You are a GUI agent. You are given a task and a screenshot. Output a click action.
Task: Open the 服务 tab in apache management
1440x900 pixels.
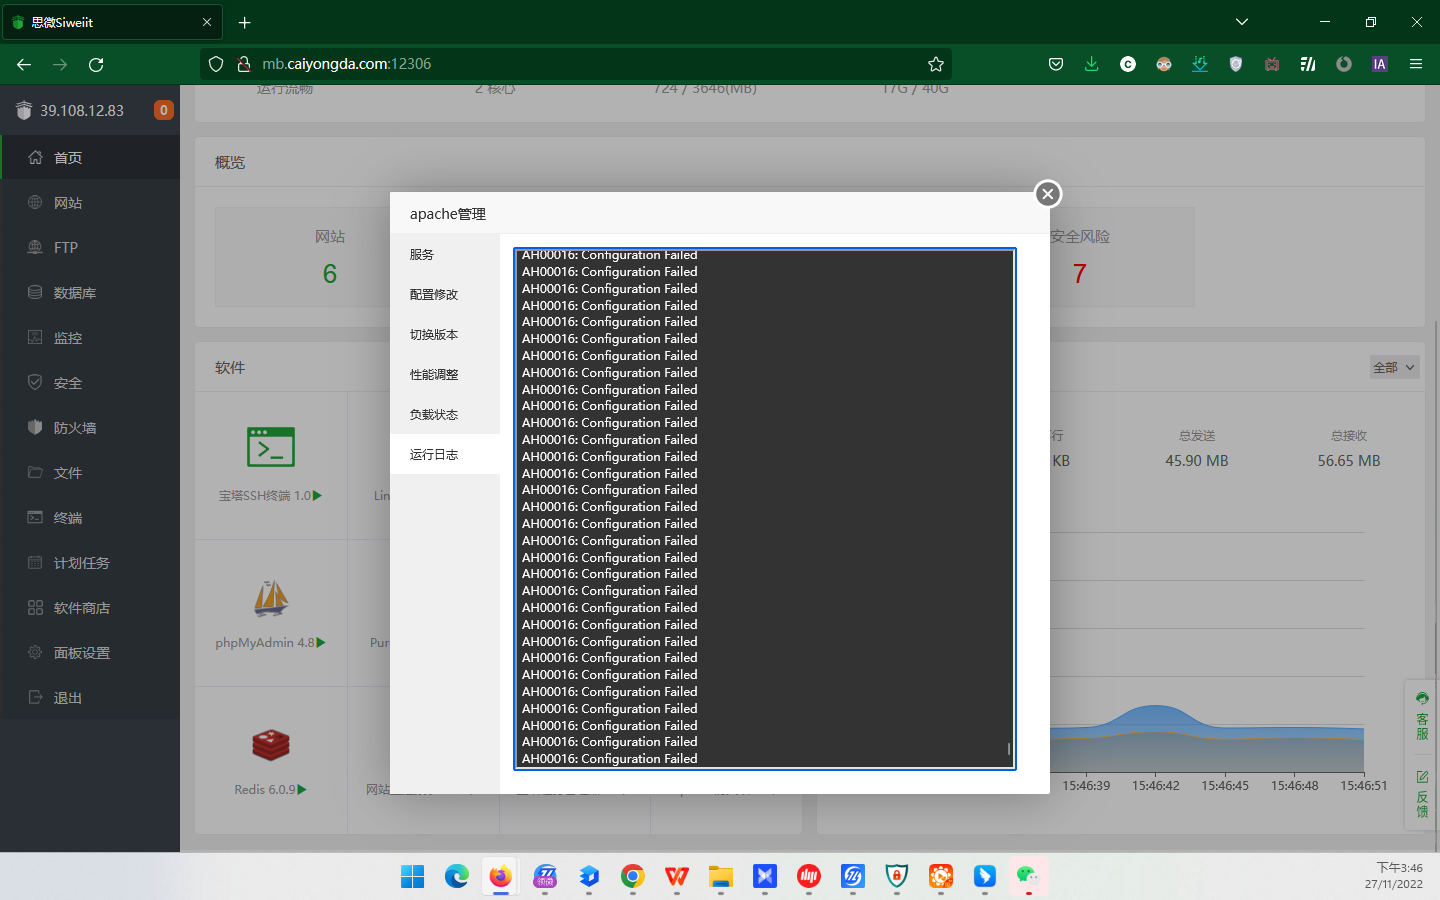click(422, 255)
